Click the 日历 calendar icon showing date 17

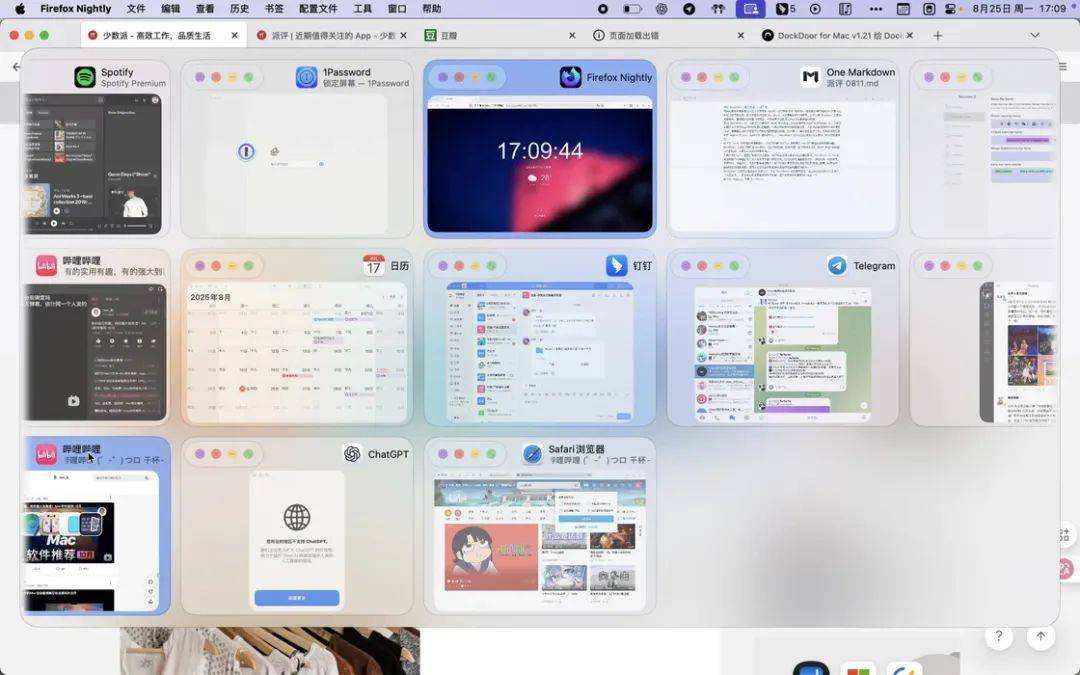(x=372, y=266)
